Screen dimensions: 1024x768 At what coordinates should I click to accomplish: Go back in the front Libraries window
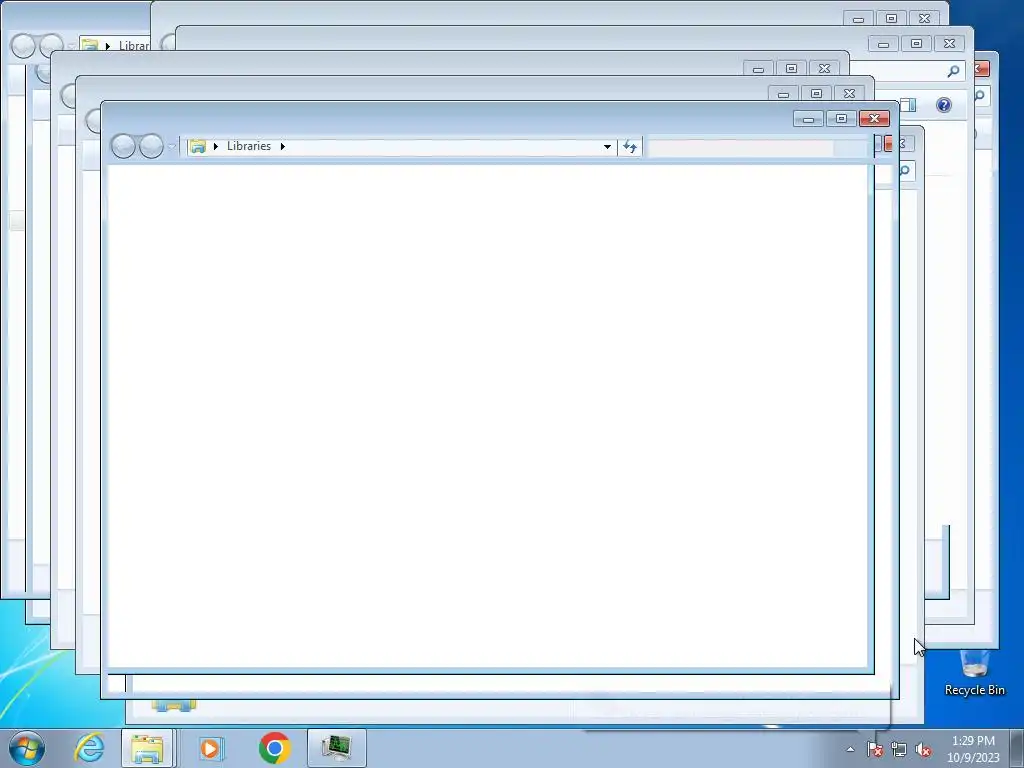coord(123,146)
